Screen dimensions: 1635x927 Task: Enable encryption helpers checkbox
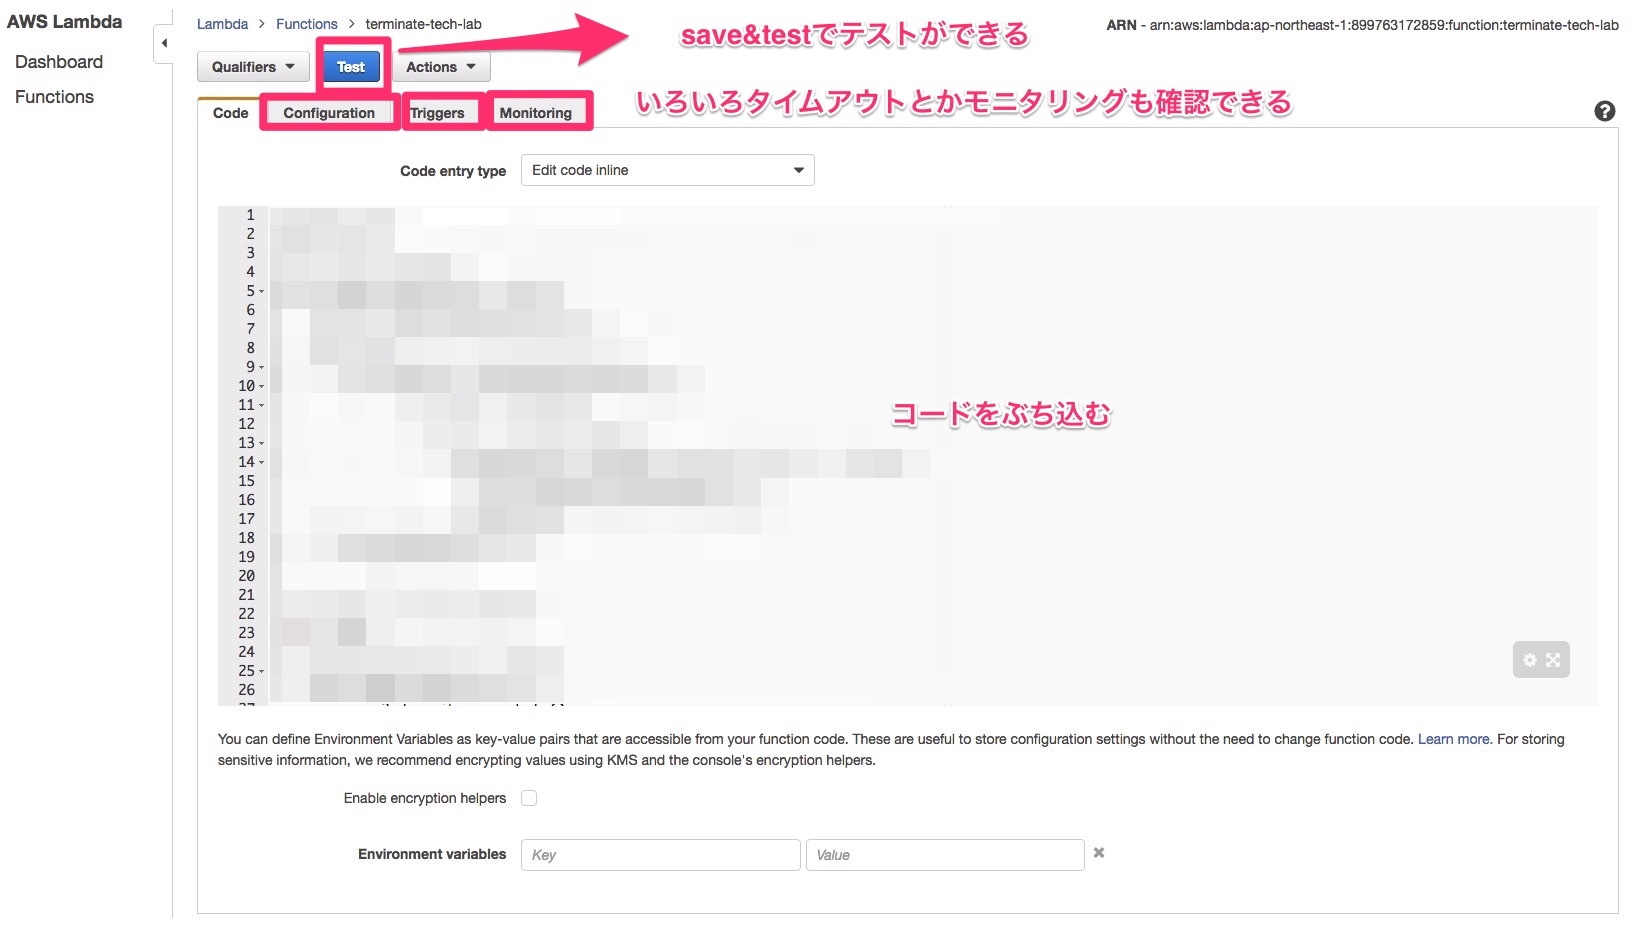[529, 798]
